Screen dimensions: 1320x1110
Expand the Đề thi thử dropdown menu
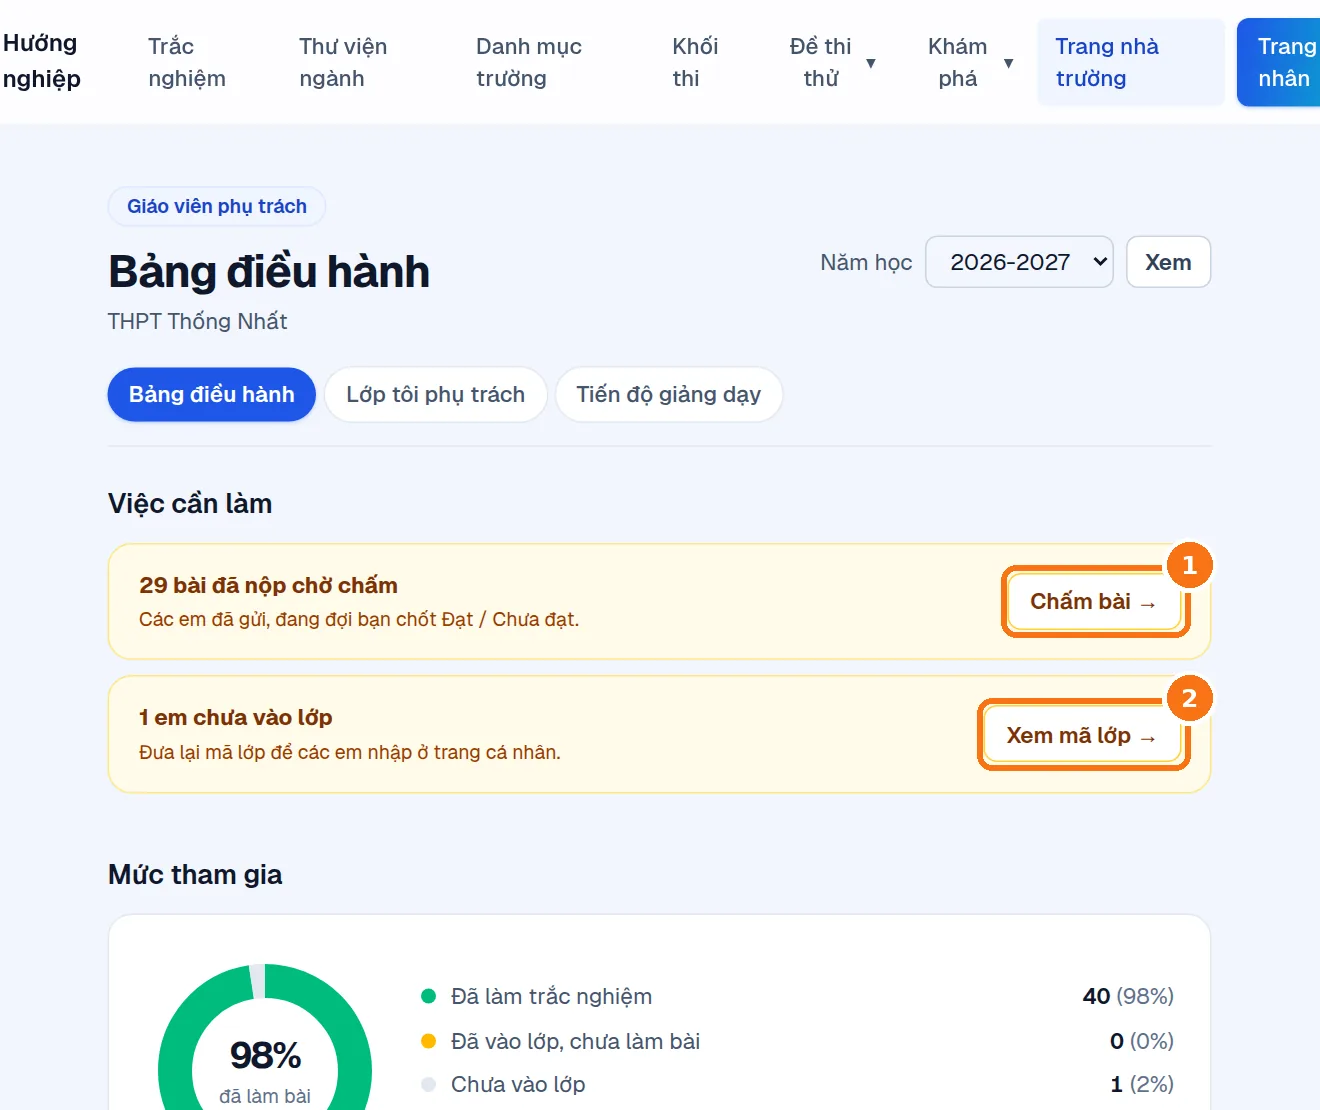[832, 62]
